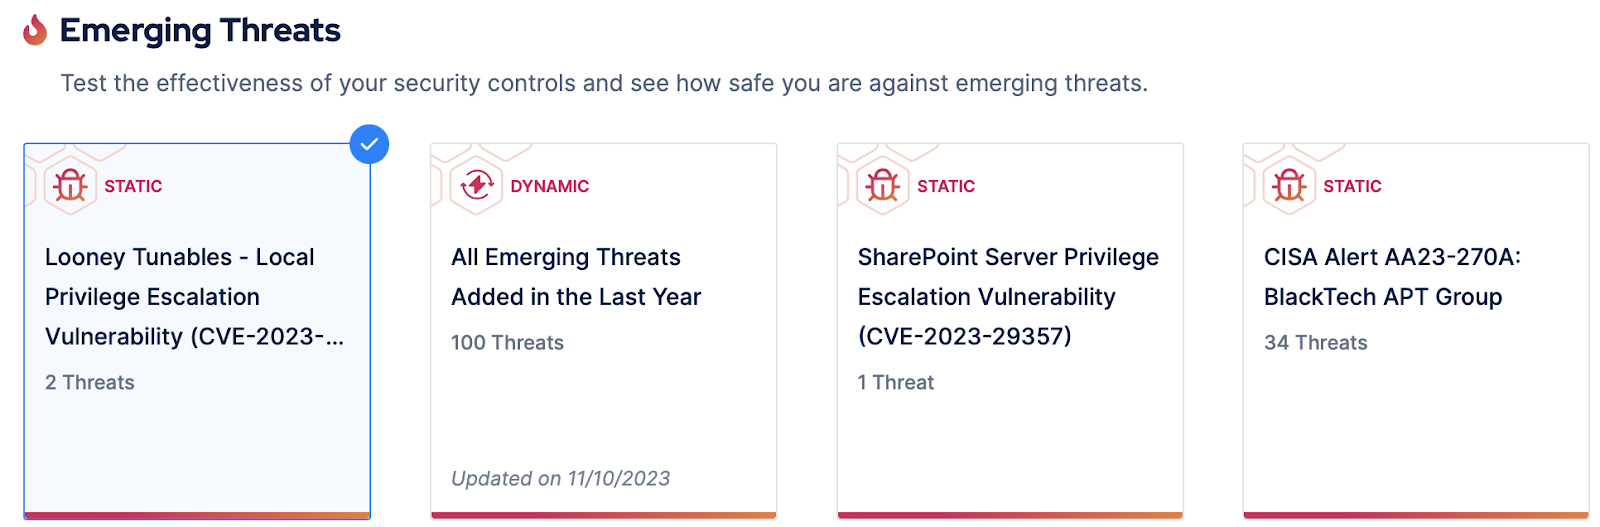The width and height of the screenshot is (1600, 527).
Task: Click the '100 Threats' count text
Action: click(x=507, y=343)
